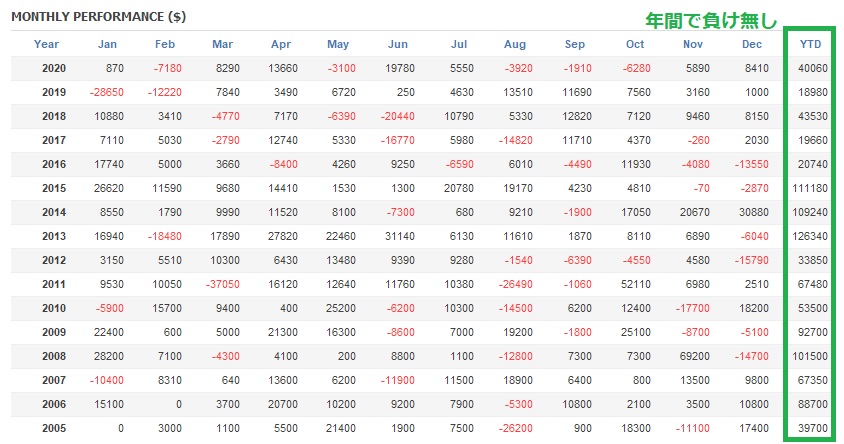
Task: Click 2005 YTD value 39700
Action: coord(813,428)
